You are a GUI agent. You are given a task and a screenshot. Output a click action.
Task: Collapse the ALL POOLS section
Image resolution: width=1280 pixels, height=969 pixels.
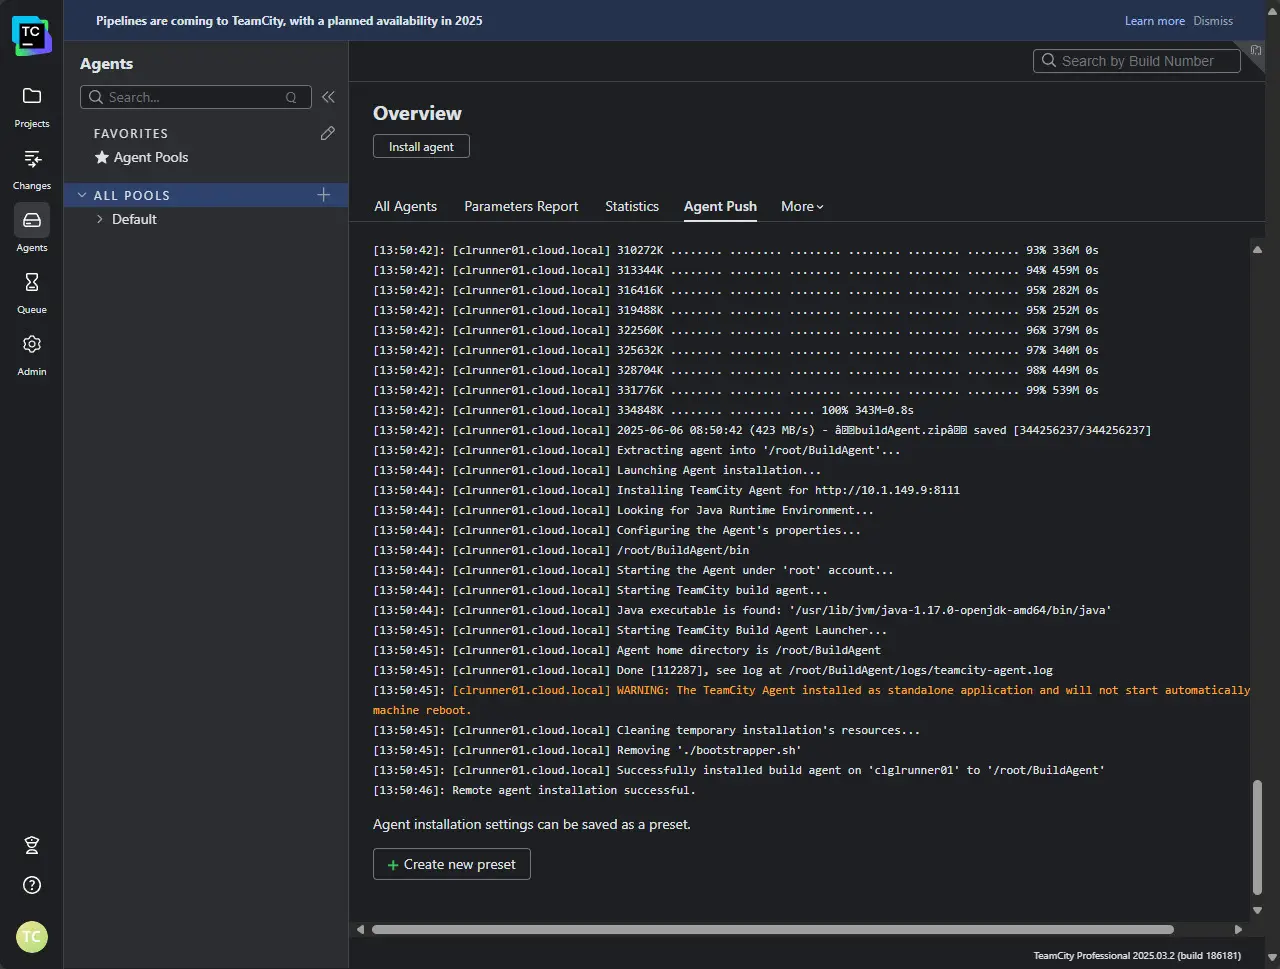click(83, 195)
